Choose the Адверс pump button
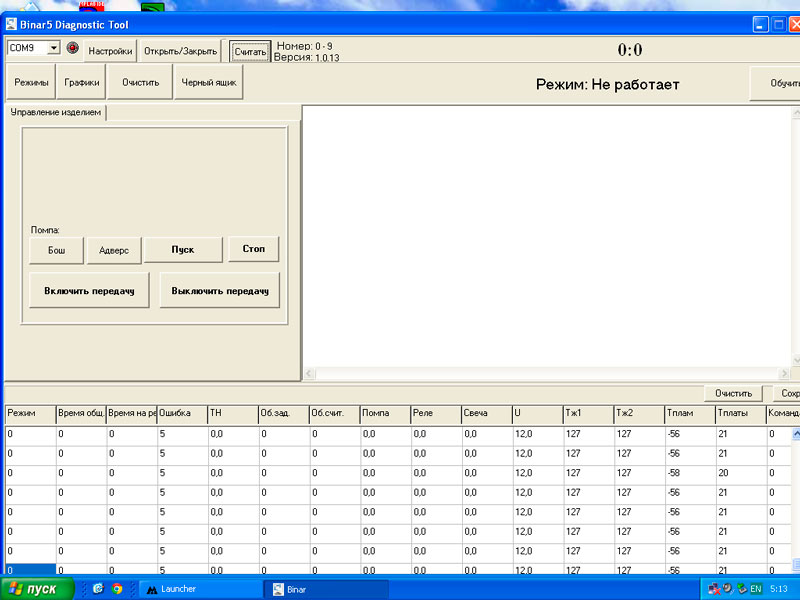 [114, 251]
